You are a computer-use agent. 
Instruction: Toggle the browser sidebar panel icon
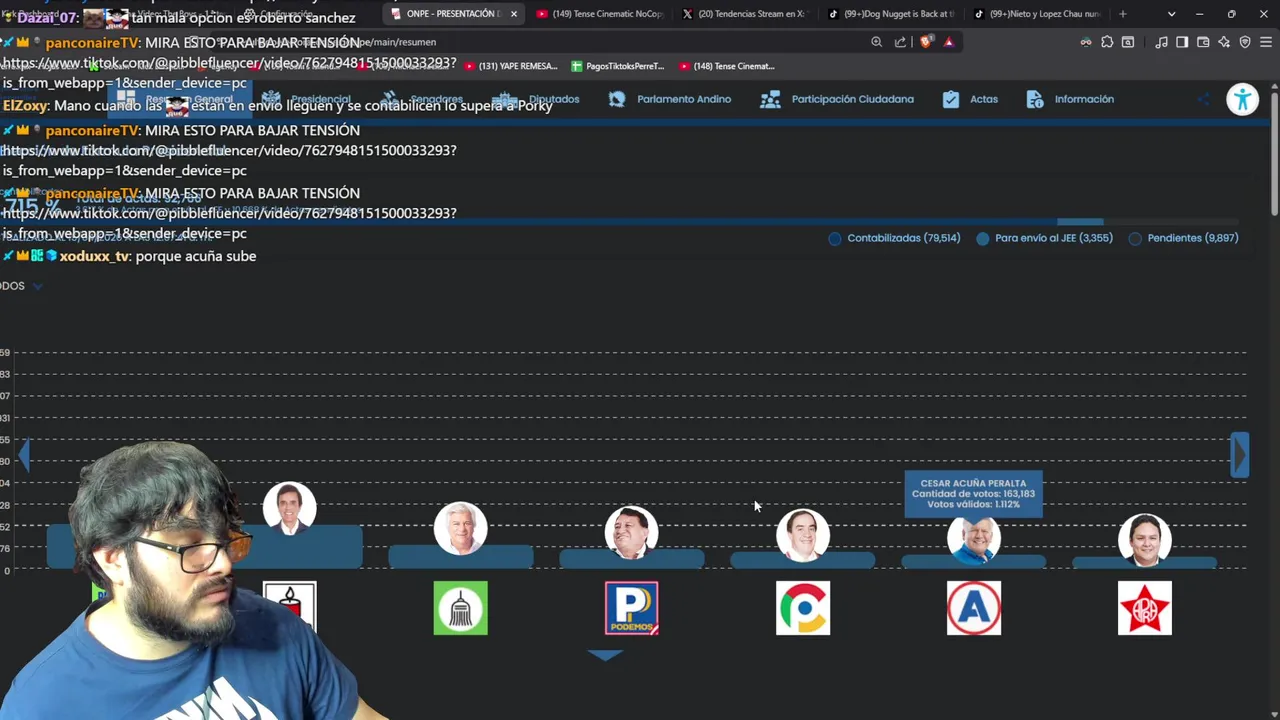[1182, 42]
